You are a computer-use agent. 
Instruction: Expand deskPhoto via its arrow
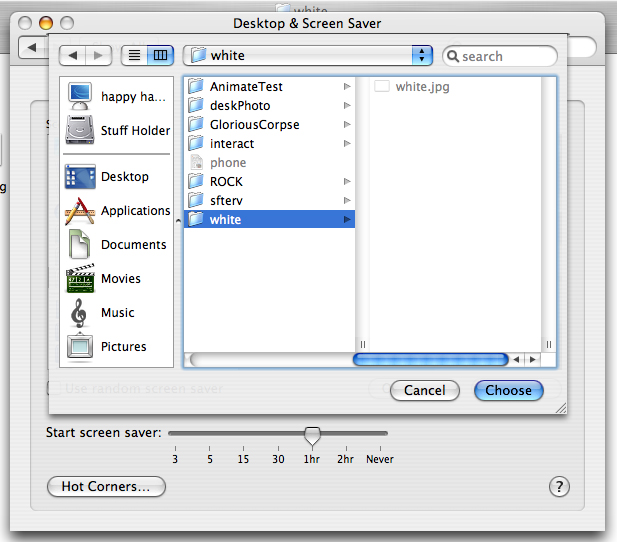[347, 105]
